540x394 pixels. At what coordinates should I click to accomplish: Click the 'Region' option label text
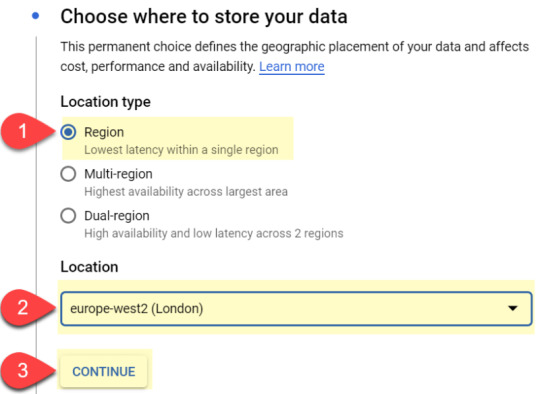coord(104,132)
